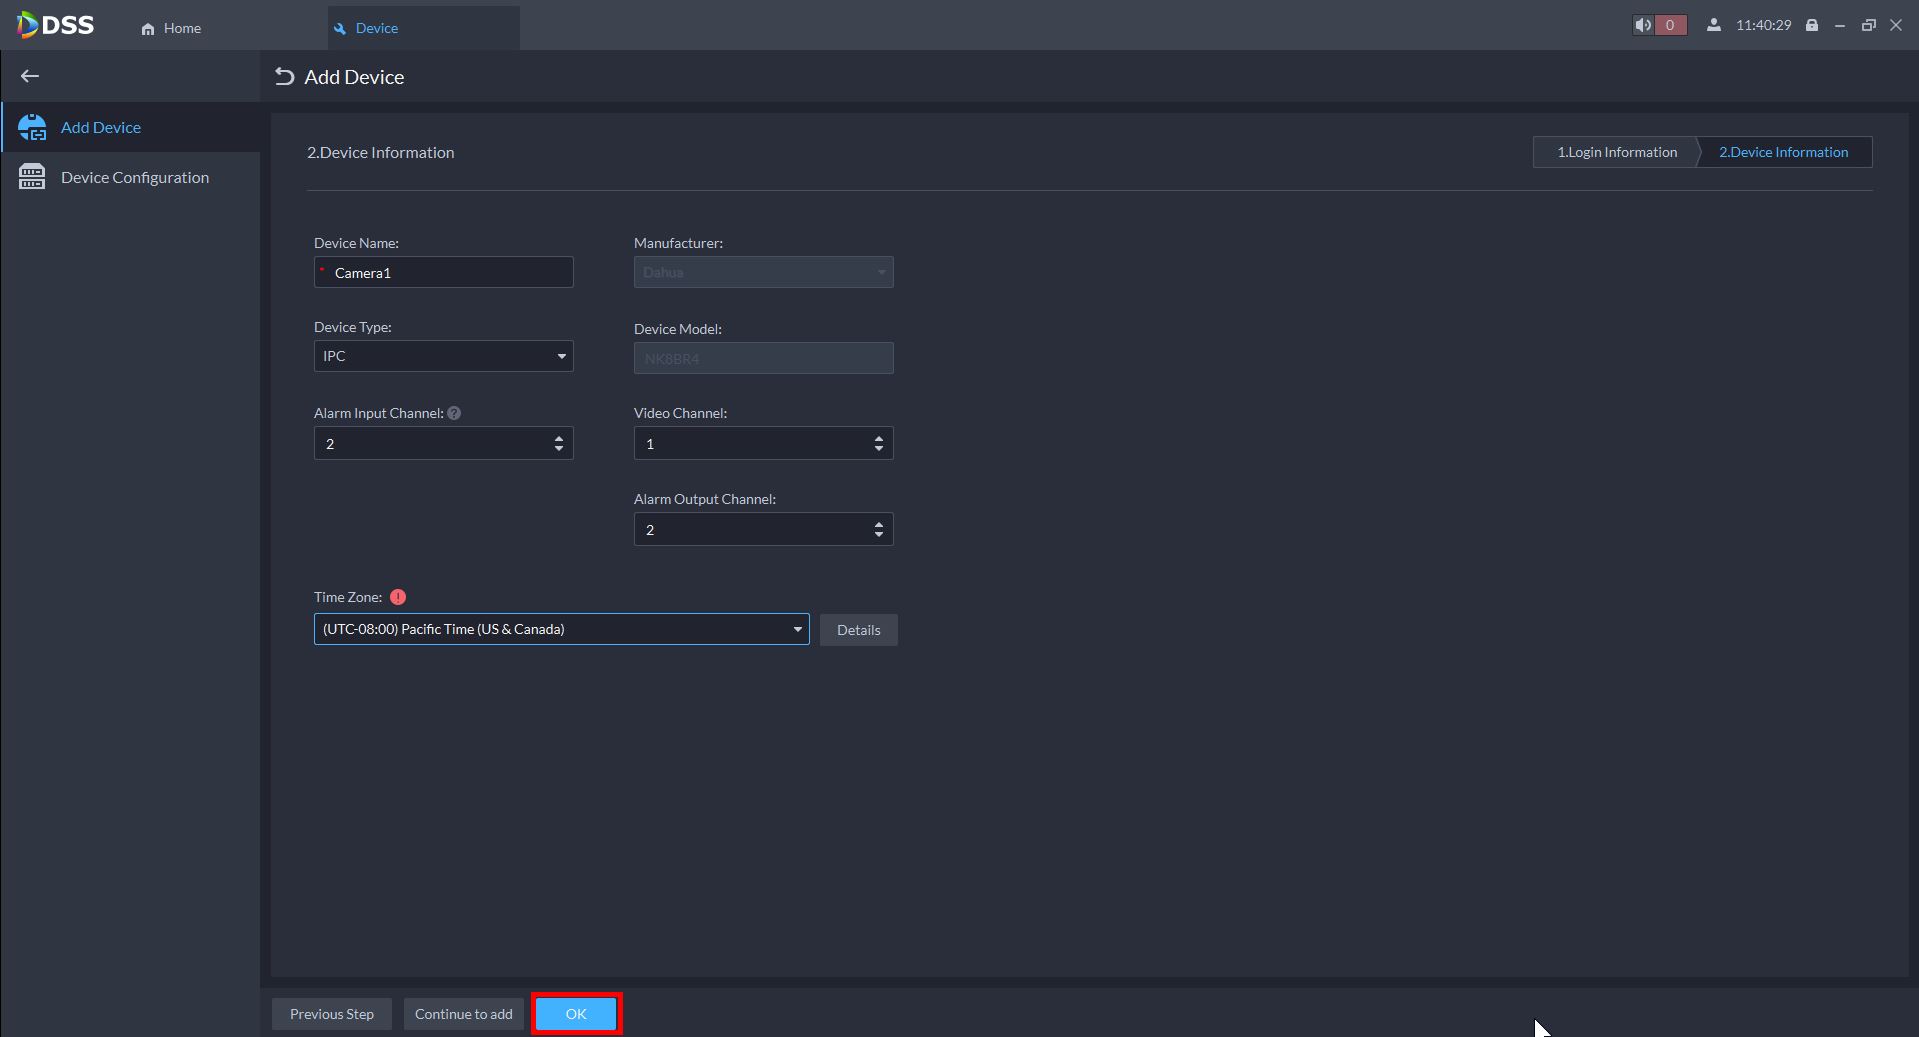This screenshot has height=1037, width=1919.
Task: Decrease the Video Channel value
Action: (x=879, y=449)
